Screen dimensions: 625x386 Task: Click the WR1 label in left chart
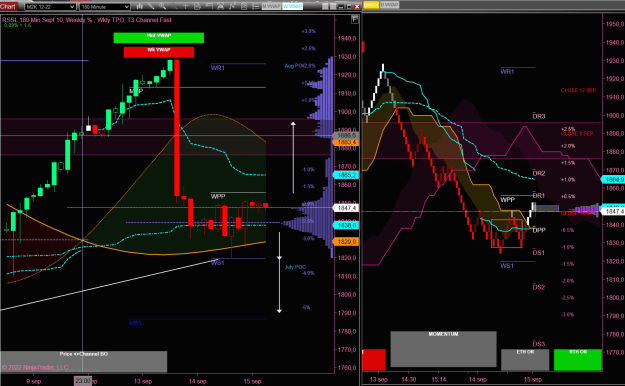tap(218, 68)
